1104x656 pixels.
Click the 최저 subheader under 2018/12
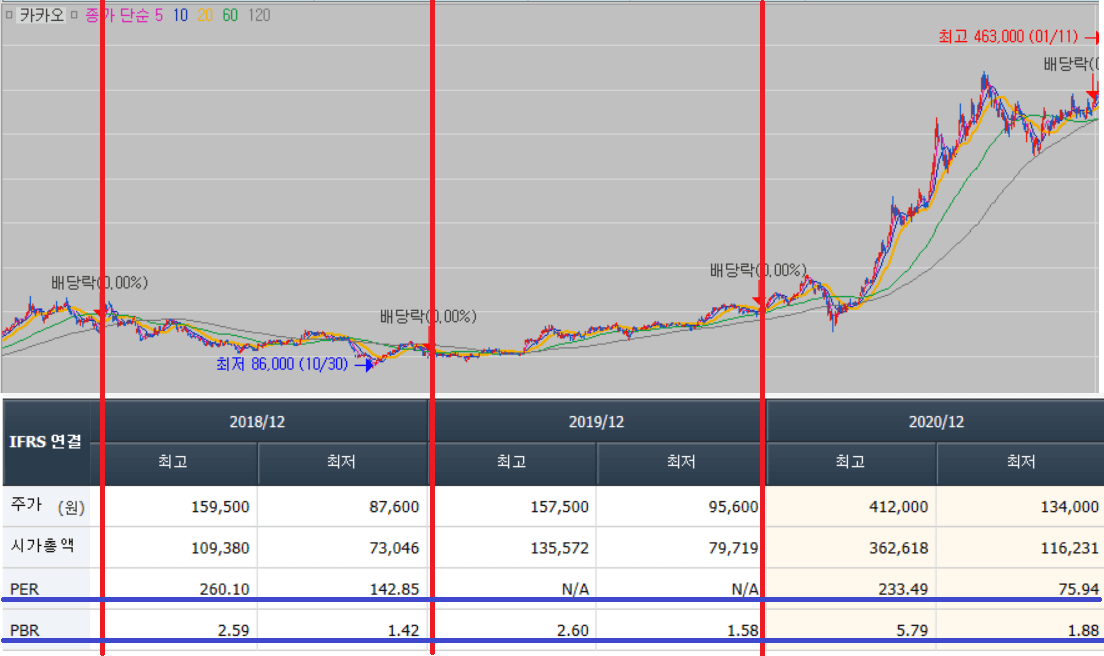[x=341, y=462]
